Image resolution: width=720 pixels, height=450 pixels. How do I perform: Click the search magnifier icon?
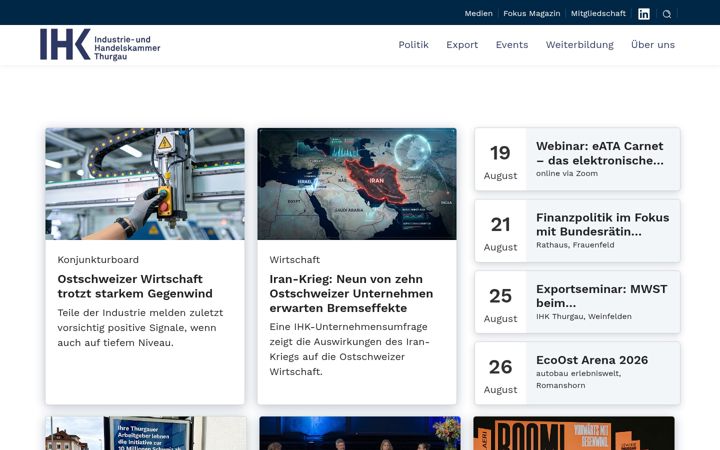click(667, 14)
